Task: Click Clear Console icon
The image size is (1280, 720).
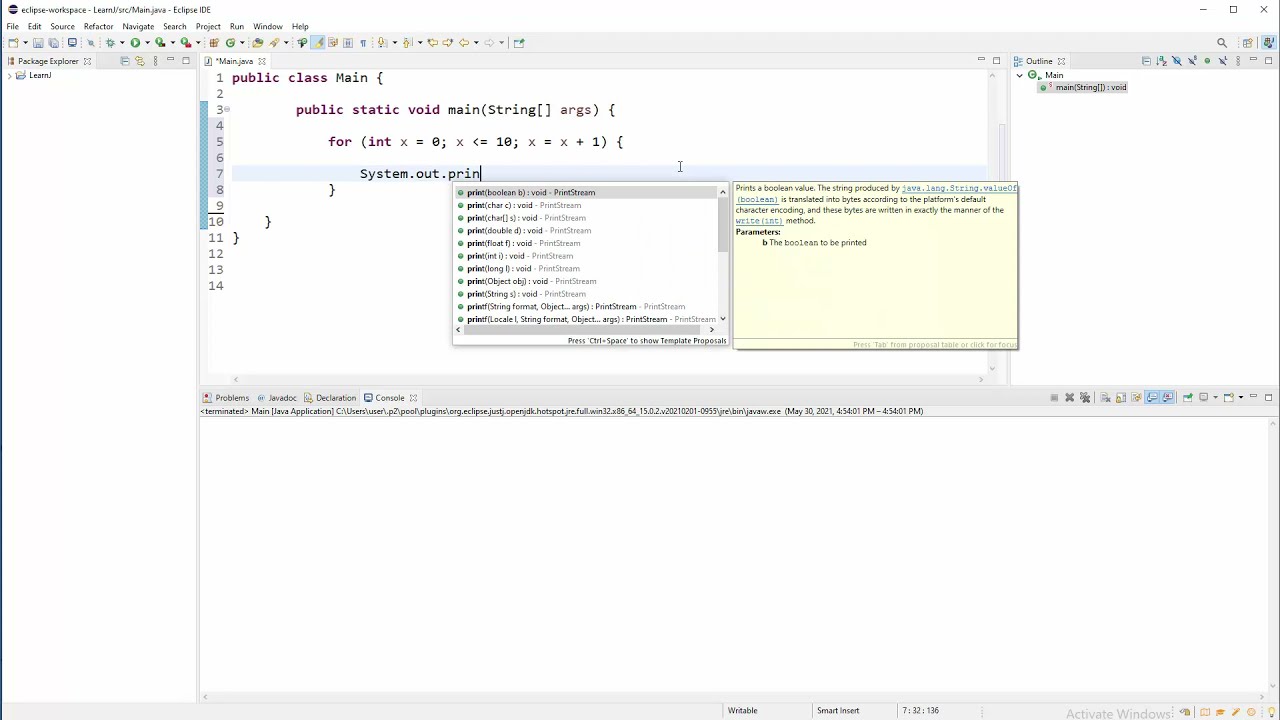Action: coord(1106,397)
